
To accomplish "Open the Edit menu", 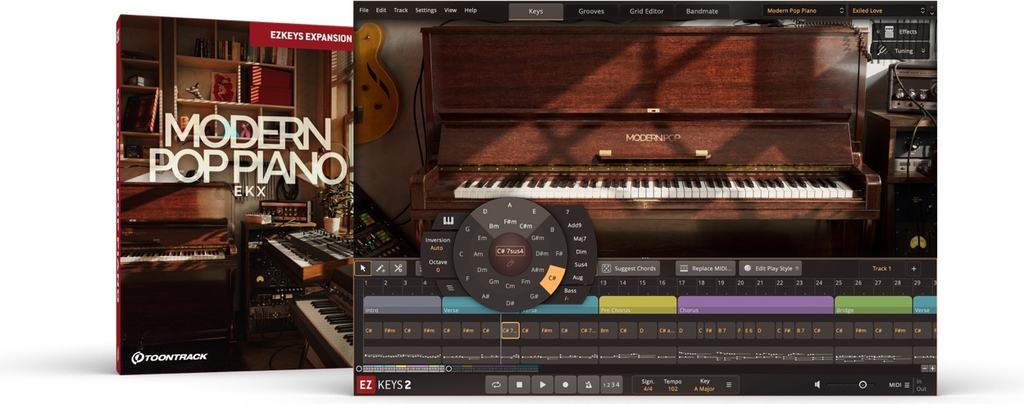I will click(x=381, y=10).
